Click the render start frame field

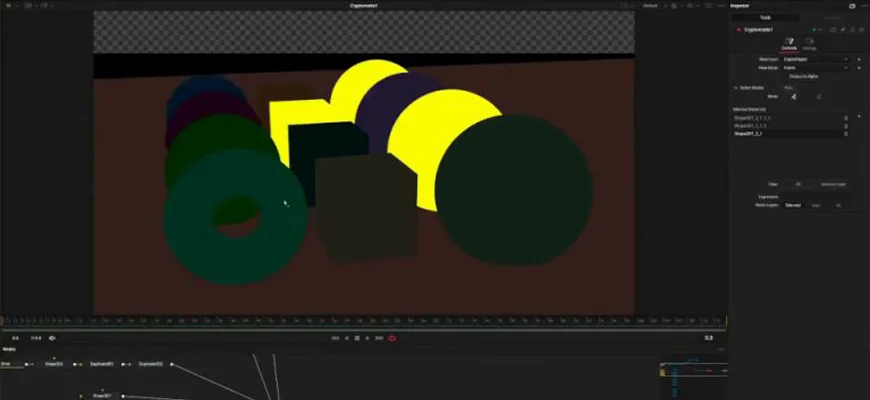[16, 338]
